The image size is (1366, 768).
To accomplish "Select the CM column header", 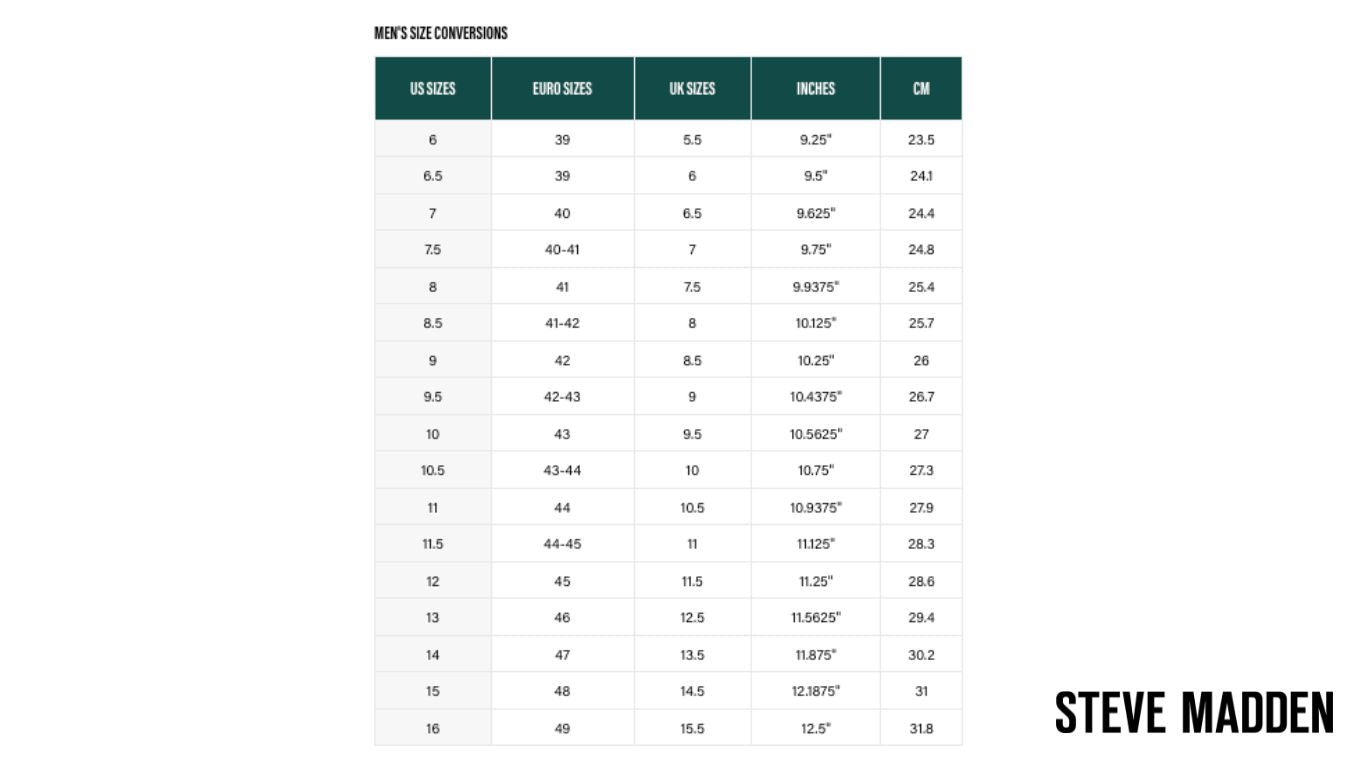I will 921,88.
